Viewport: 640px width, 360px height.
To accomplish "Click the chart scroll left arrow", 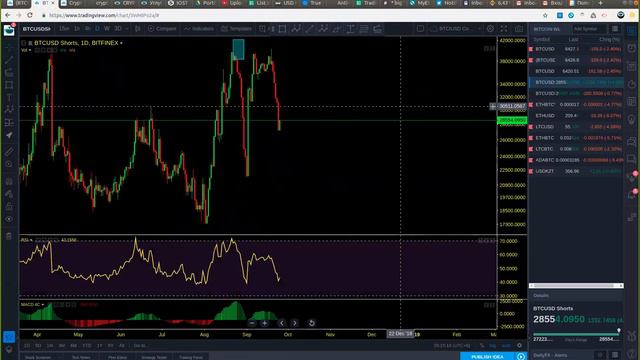I will click(x=282, y=323).
